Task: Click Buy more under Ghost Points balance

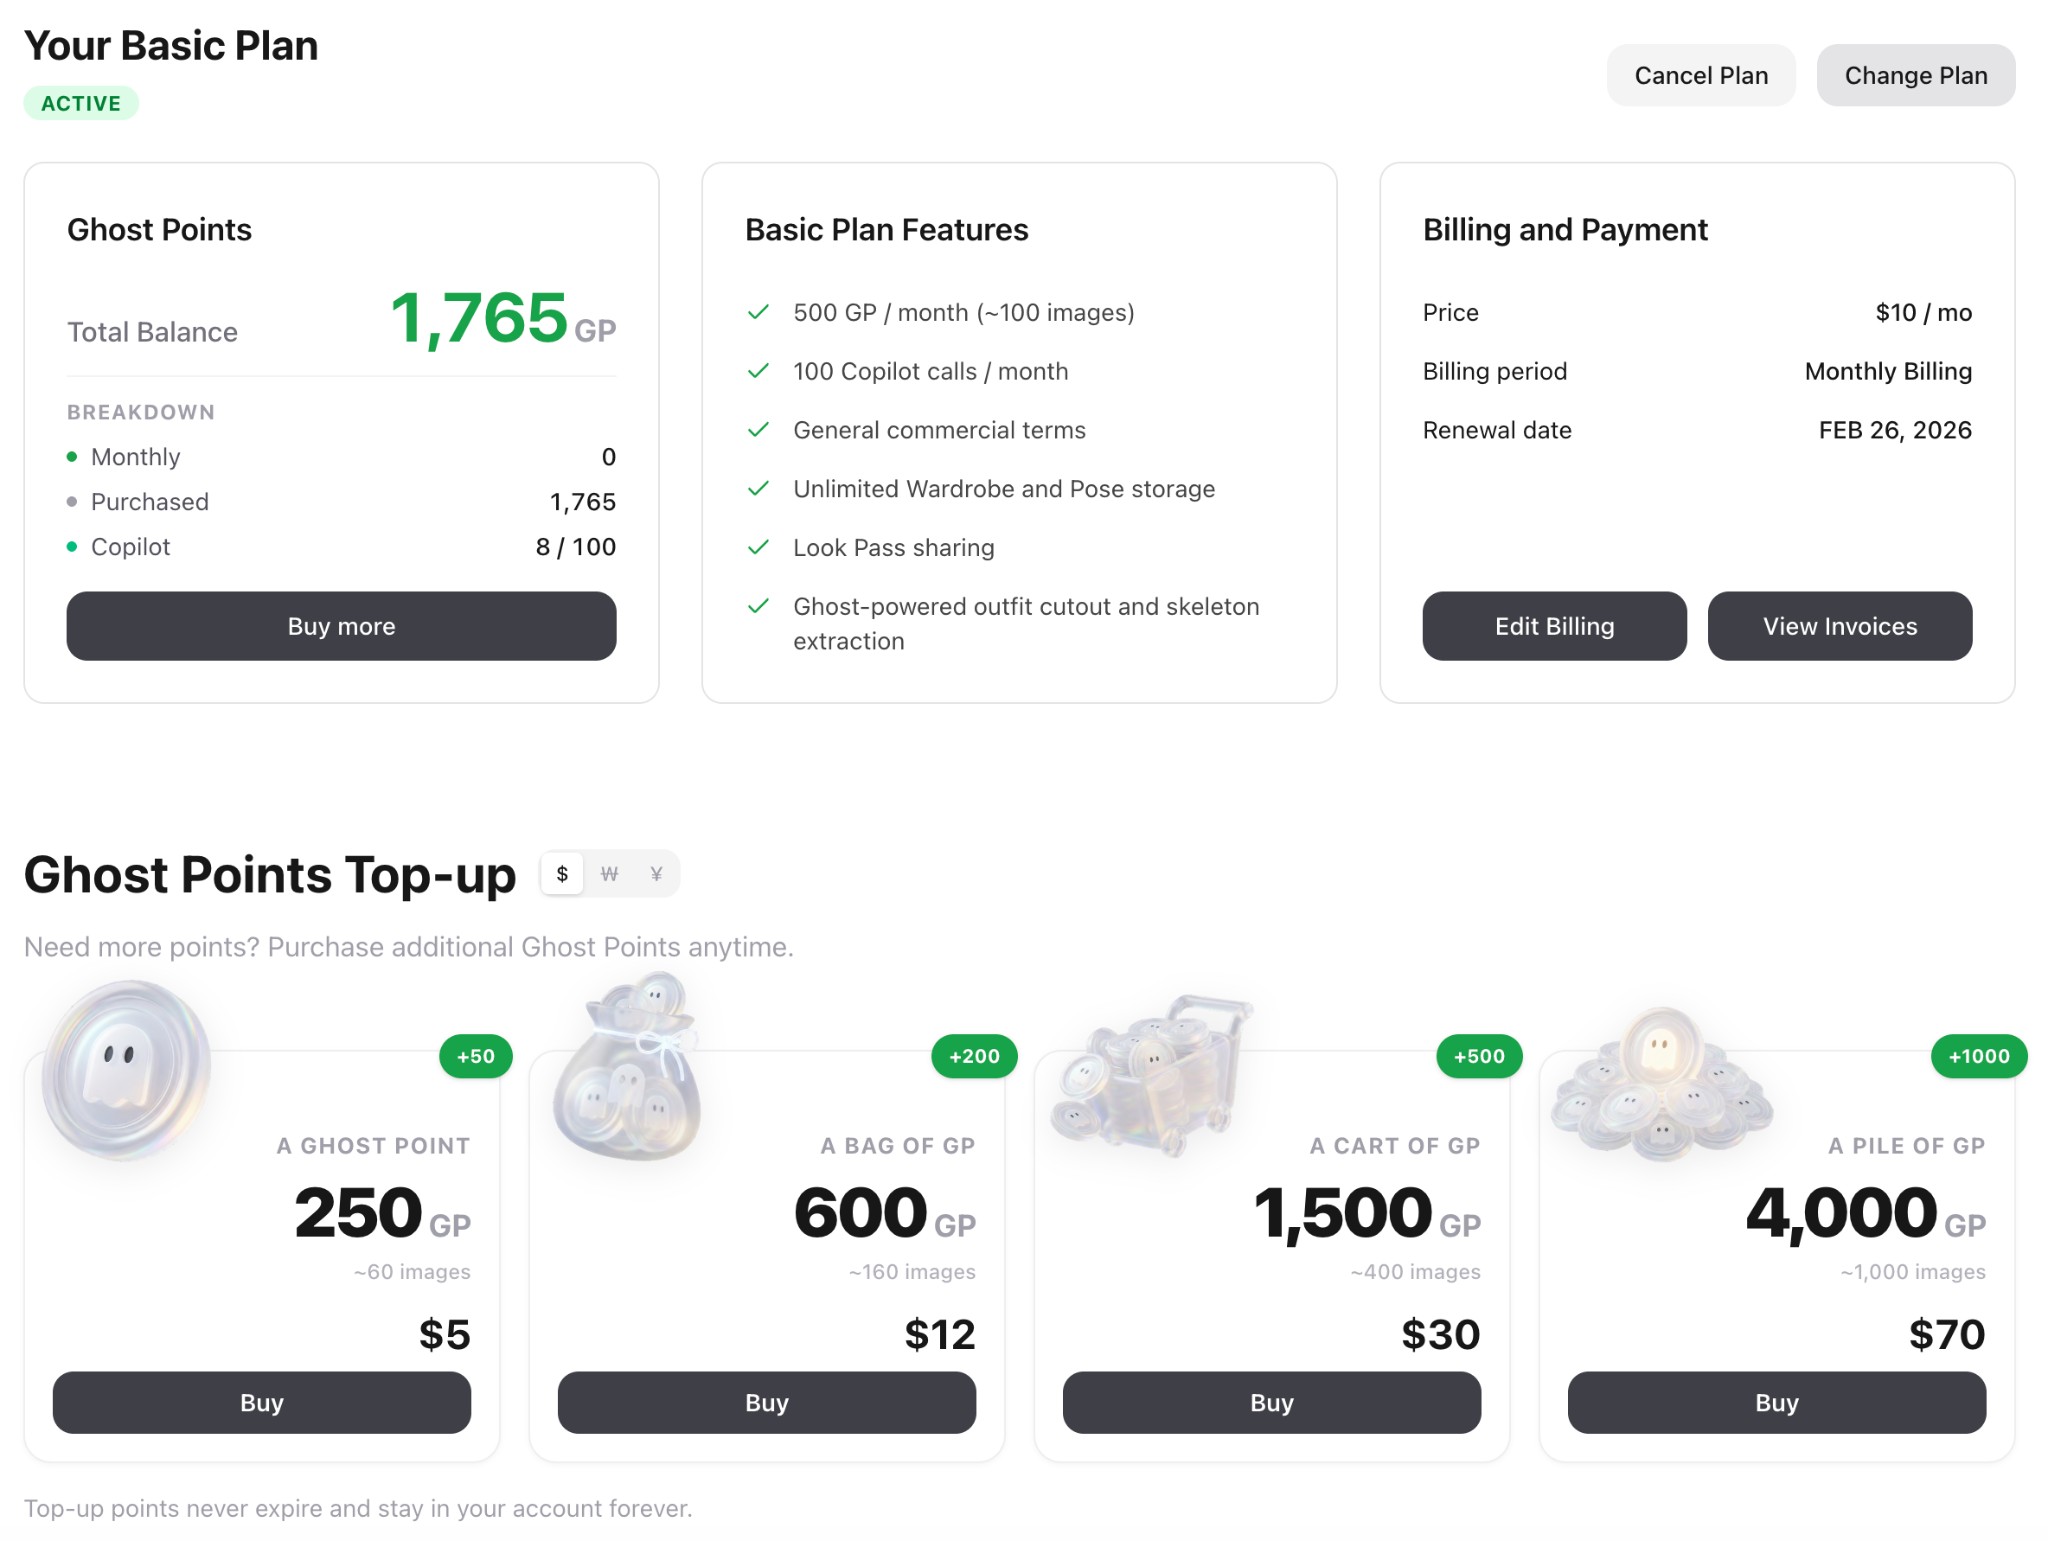Action: coord(341,626)
